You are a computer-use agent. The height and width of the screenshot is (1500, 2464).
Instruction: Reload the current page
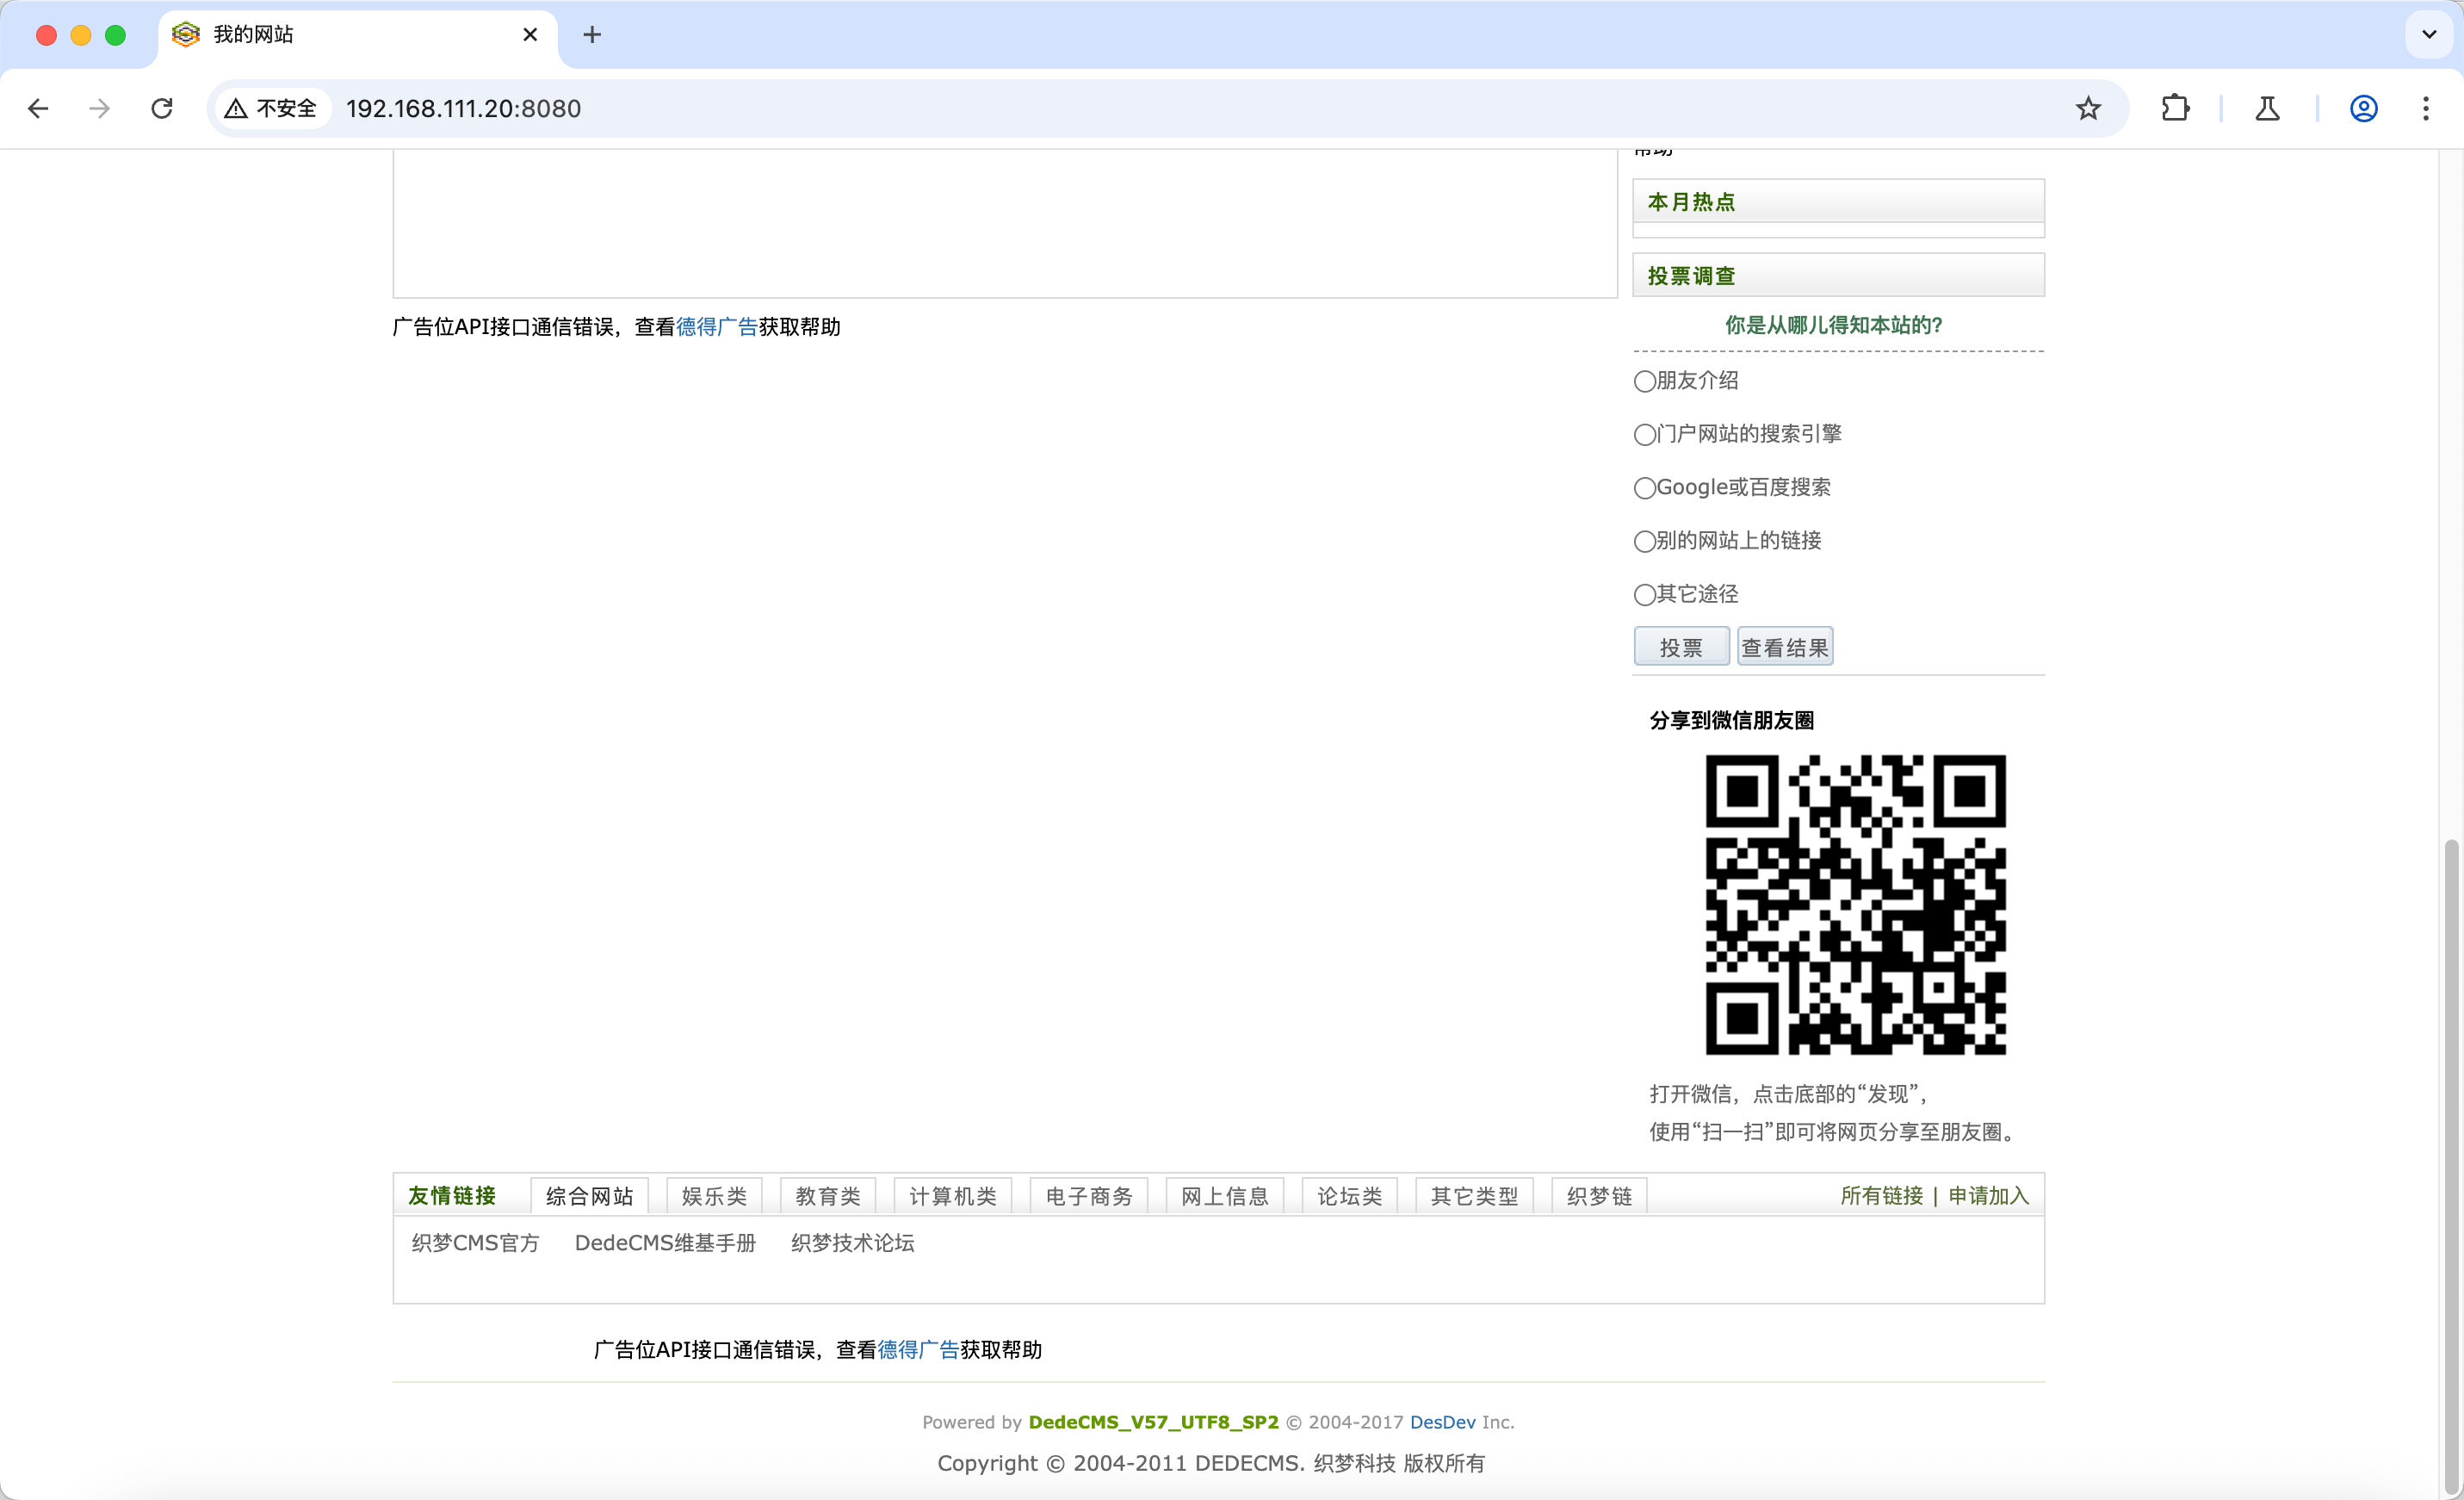coord(162,108)
